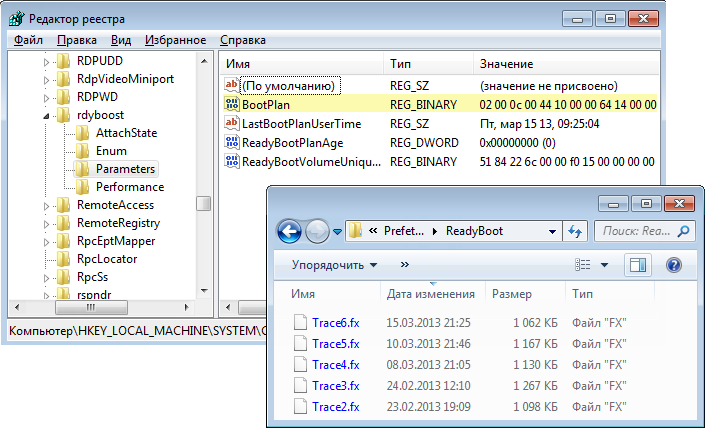Open the Правка menu
The image size is (705, 428).
76,40
